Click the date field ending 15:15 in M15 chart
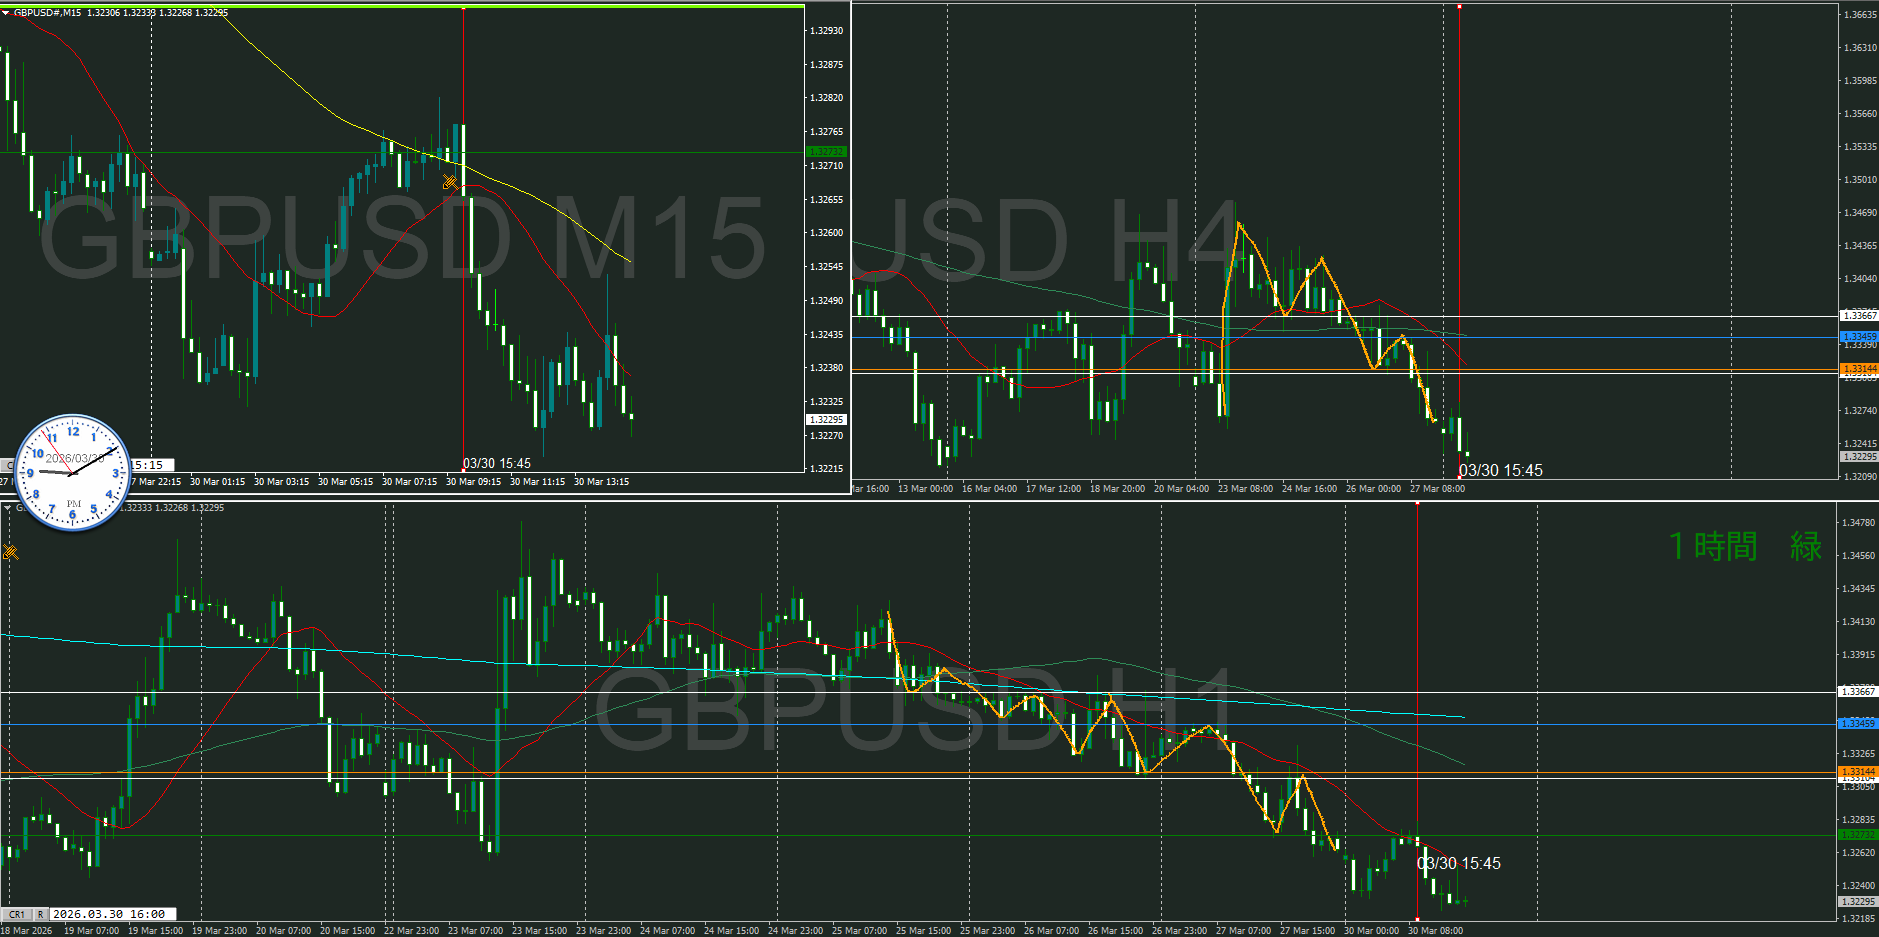The image size is (1879, 937). pyautogui.click(x=150, y=465)
